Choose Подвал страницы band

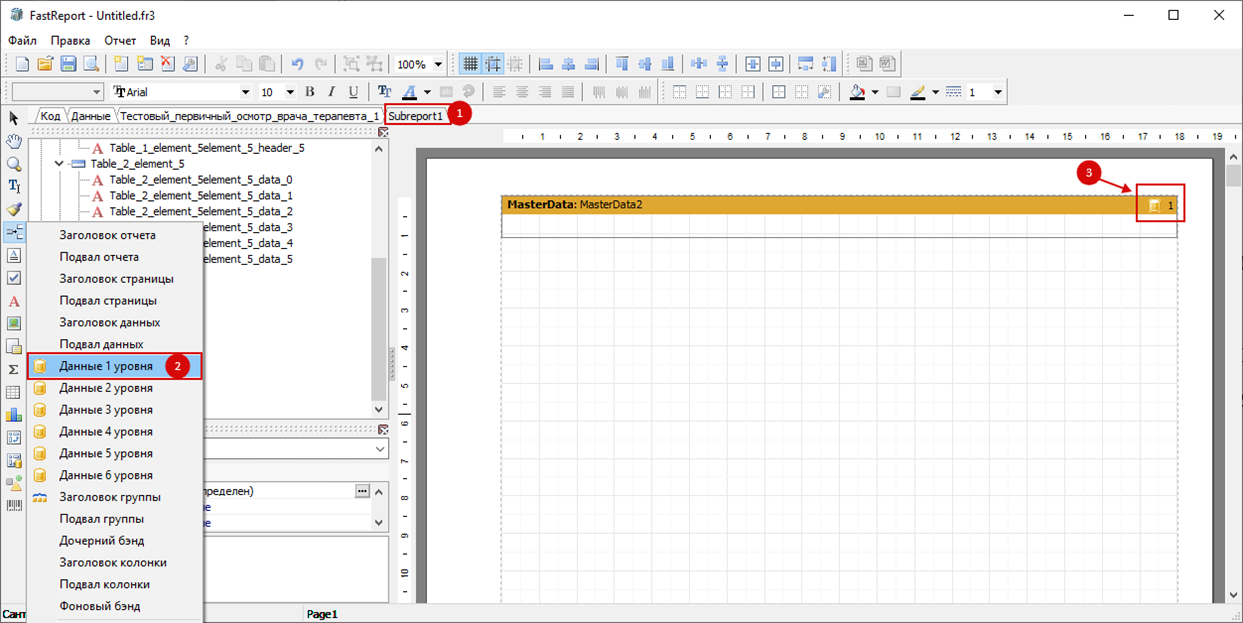[115, 300]
